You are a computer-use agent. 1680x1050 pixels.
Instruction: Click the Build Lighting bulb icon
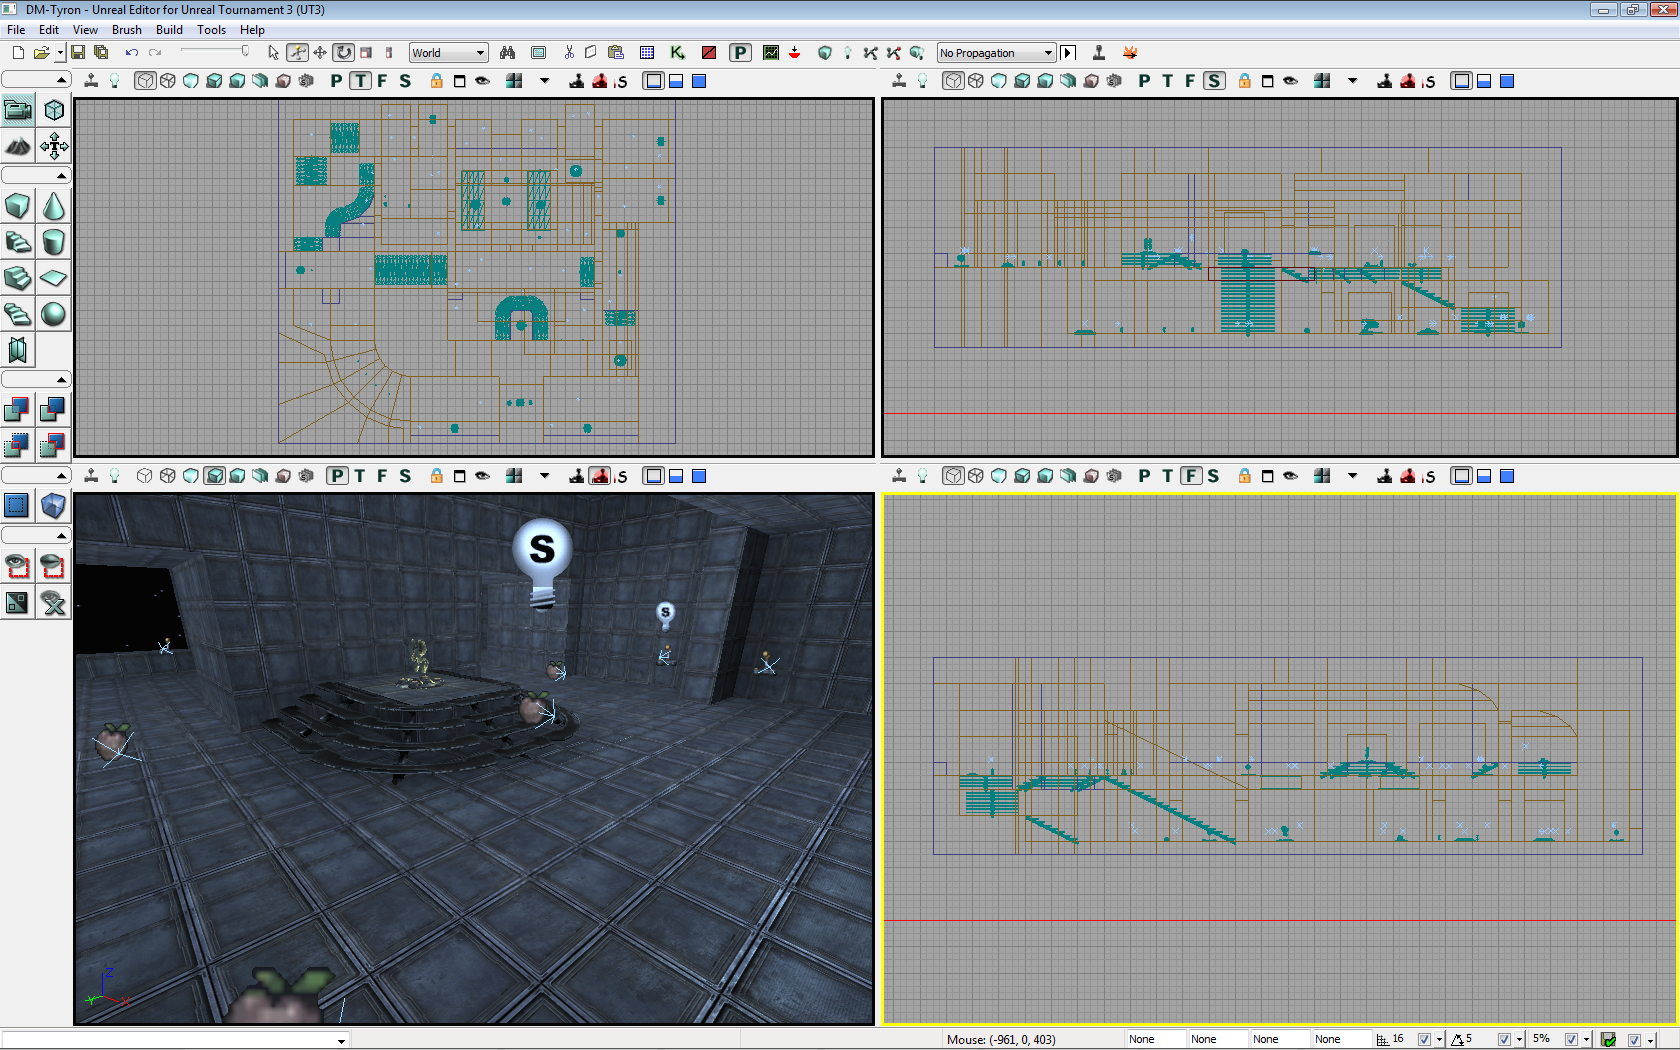[x=847, y=53]
